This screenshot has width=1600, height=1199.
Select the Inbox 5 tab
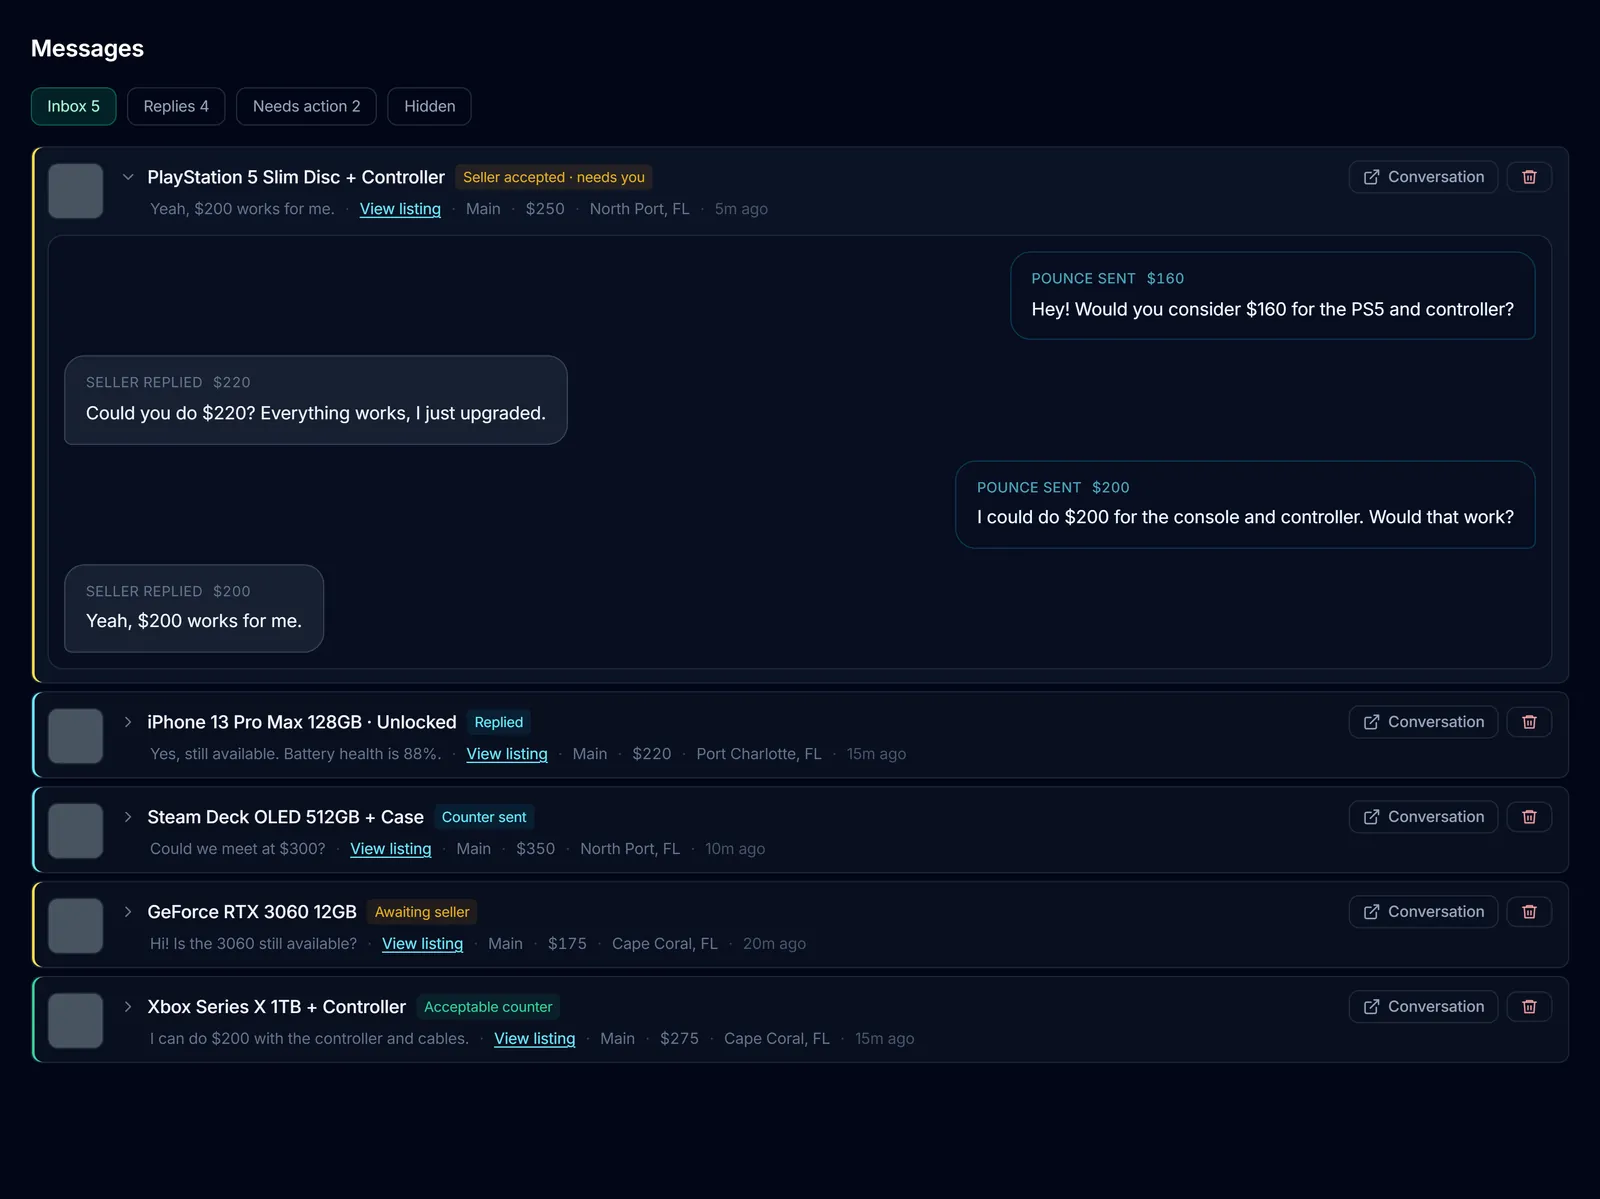click(74, 106)
